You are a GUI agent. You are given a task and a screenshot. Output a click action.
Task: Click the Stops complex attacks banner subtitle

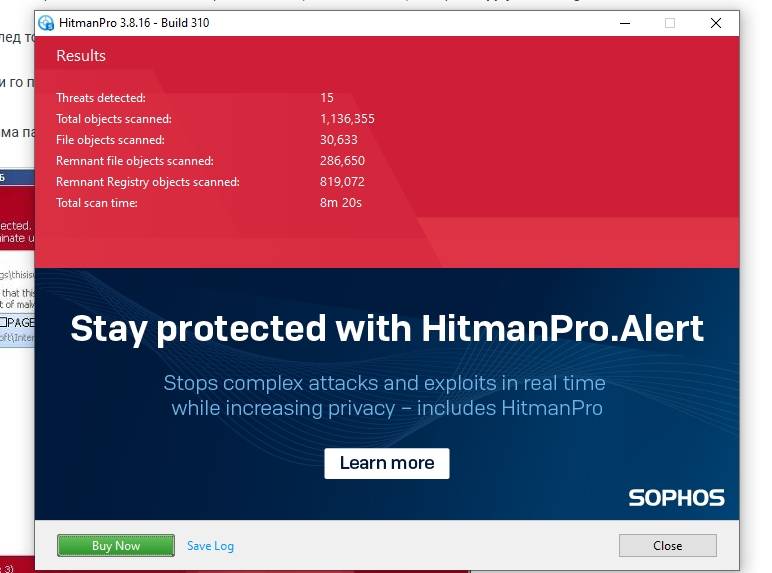(386, 395)
